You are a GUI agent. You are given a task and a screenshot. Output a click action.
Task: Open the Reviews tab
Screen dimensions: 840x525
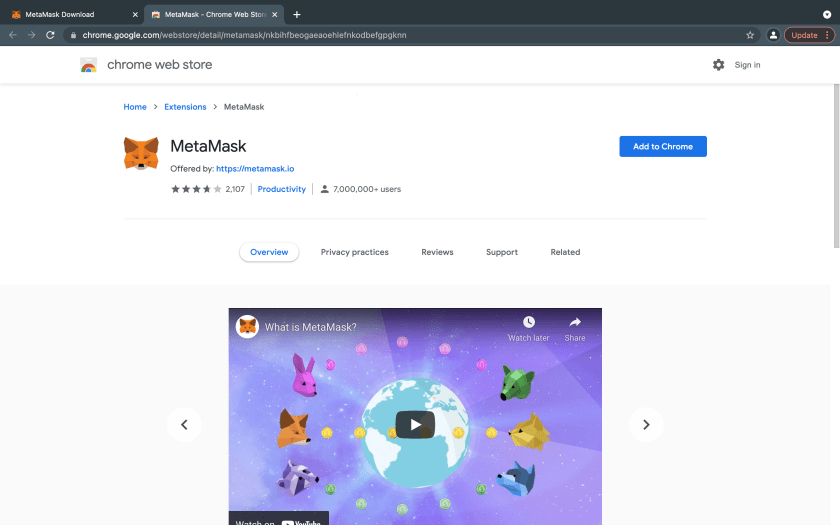click(x=437, y=252)
